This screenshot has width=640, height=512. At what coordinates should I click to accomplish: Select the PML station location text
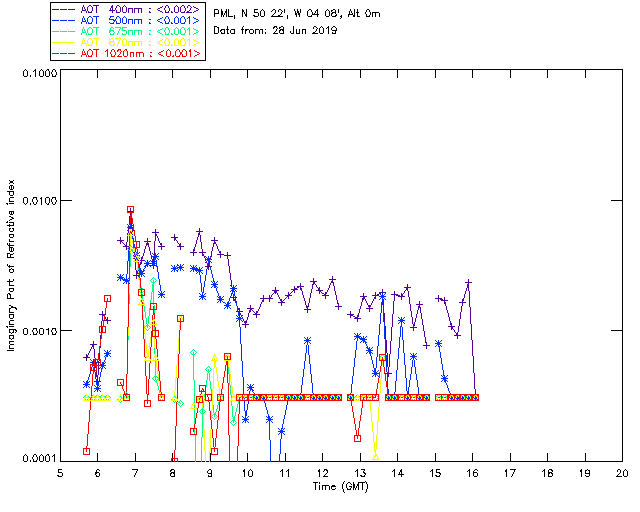(297, 14)
